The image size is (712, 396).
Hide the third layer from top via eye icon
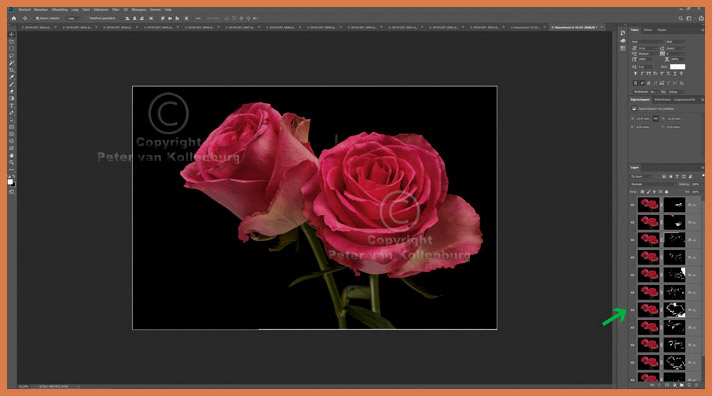(633, 240)
